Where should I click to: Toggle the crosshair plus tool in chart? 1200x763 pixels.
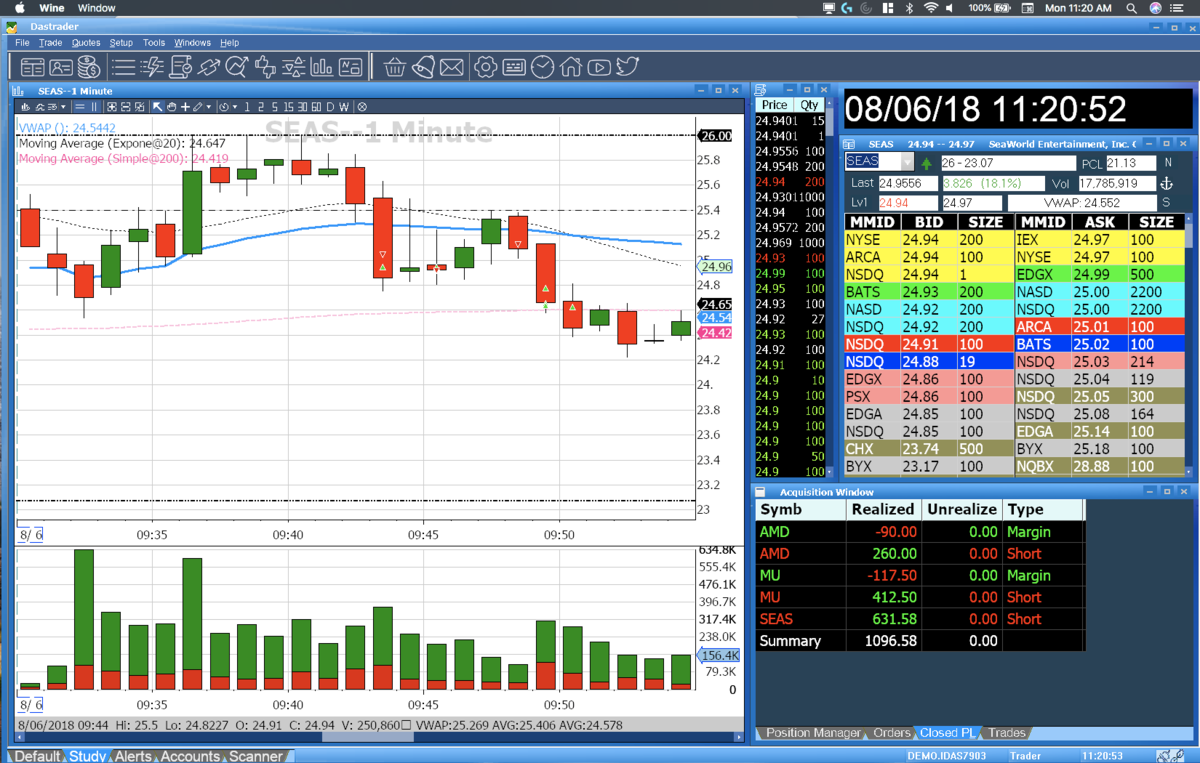tap(185, 107)
